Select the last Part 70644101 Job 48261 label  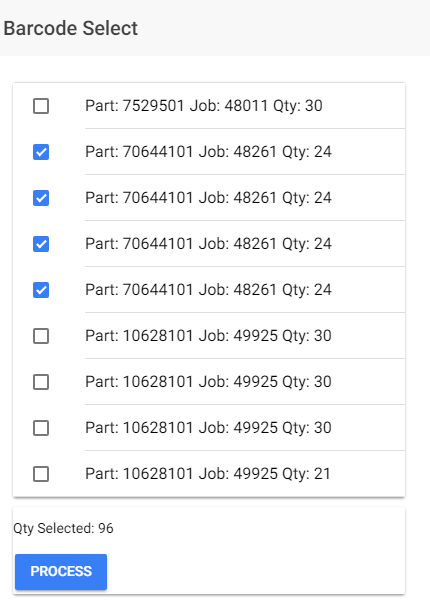coord(208,290)
